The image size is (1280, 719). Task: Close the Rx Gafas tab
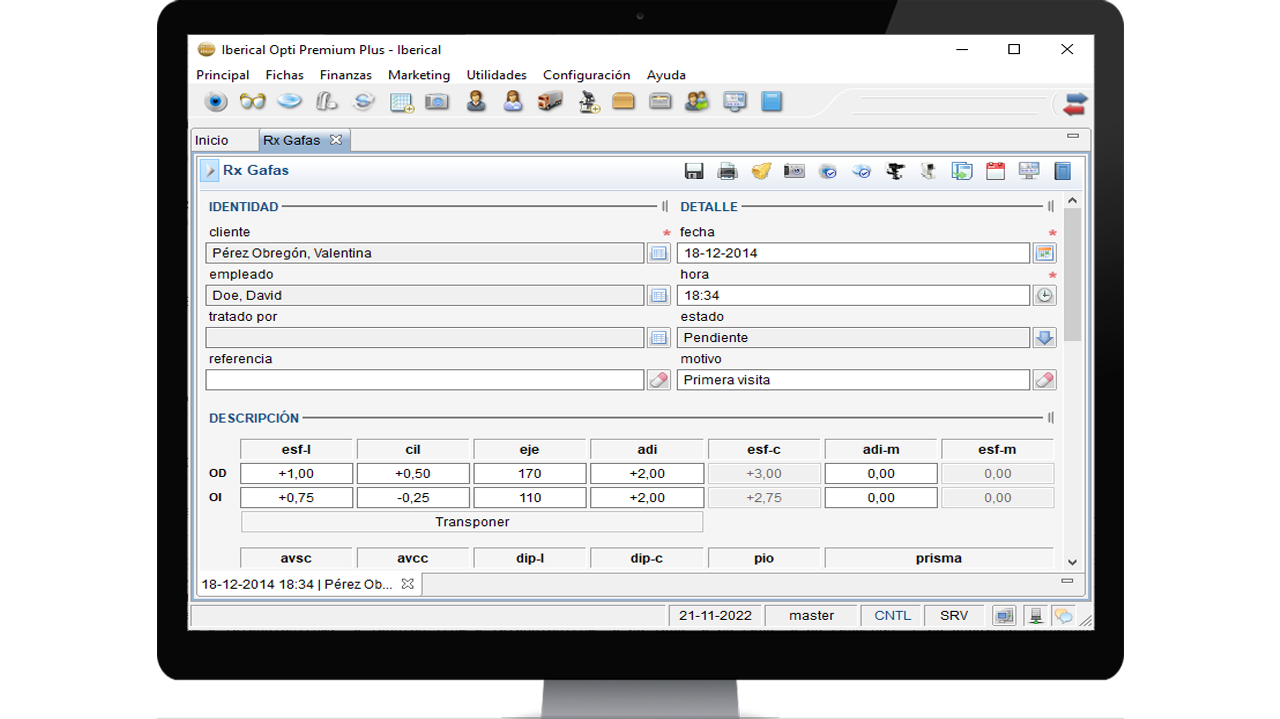click(336, 140)
